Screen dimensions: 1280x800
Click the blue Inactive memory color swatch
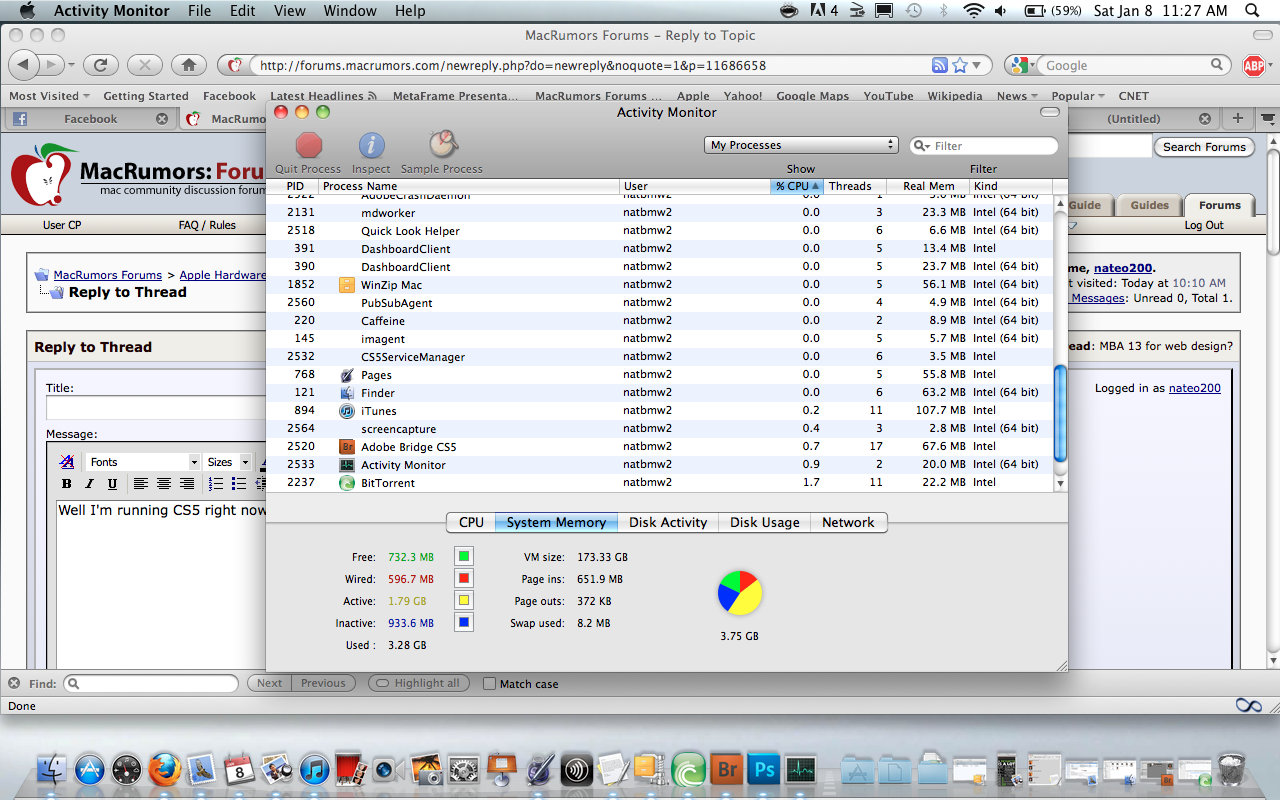coord(463,622)
